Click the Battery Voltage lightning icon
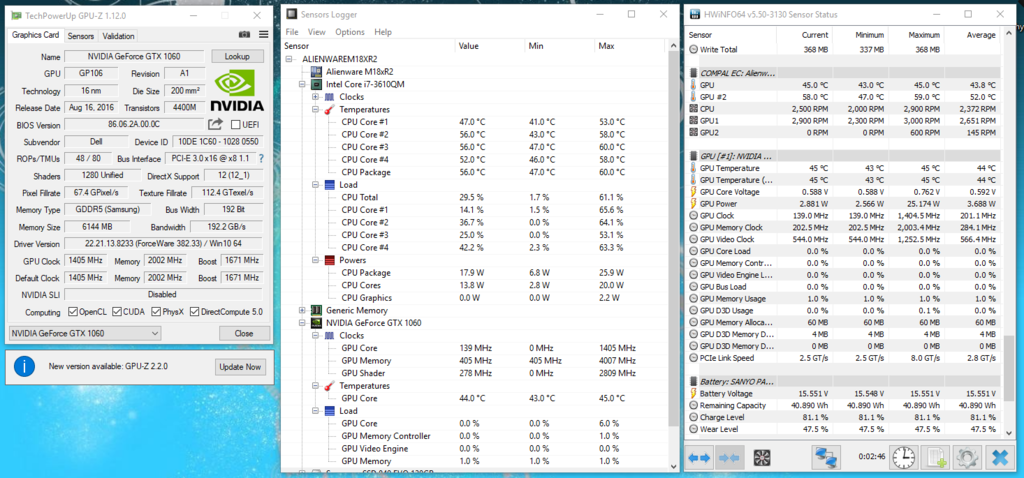The height and width of the screenshot is (478, 1024). pyautogui.click(x=693, y=394)
